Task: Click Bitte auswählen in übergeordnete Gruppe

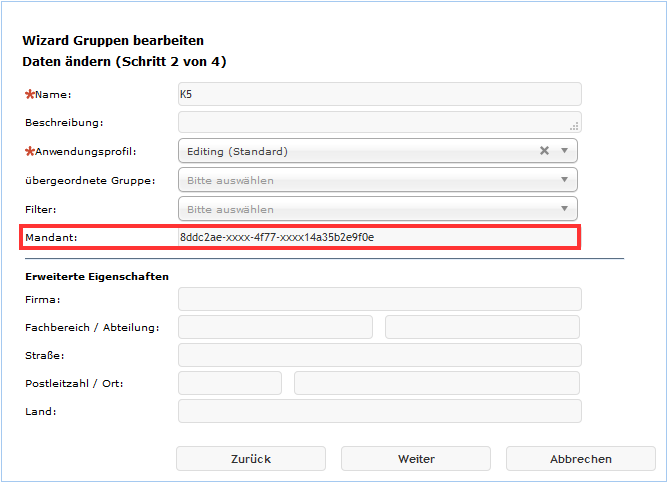Action: 230,180
